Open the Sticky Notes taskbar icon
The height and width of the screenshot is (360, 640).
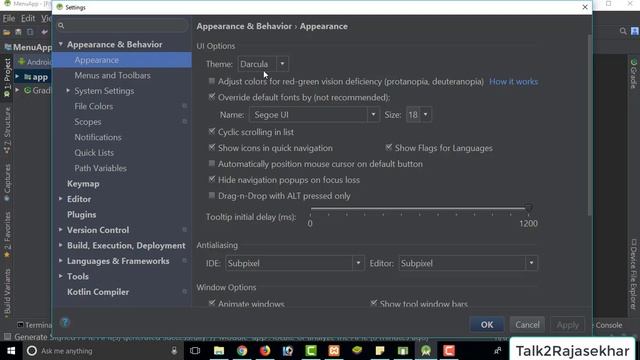click(380, 351)
